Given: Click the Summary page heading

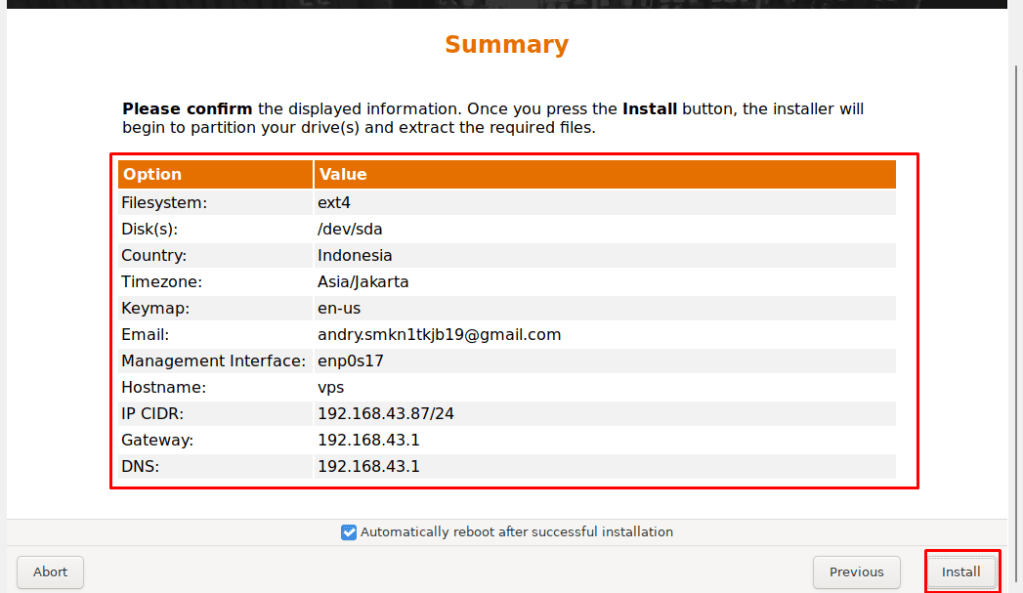Looking at the screenshot, I should click(x=506, y=45).
